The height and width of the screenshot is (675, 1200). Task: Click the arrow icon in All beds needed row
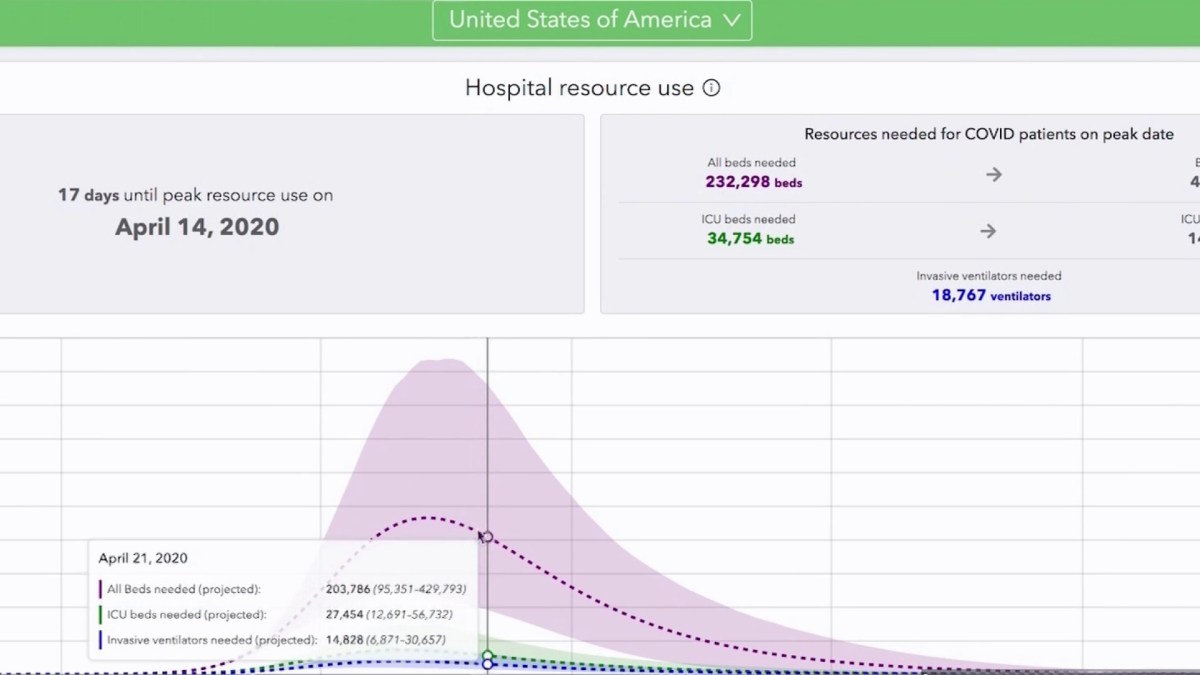pos(993,174)
